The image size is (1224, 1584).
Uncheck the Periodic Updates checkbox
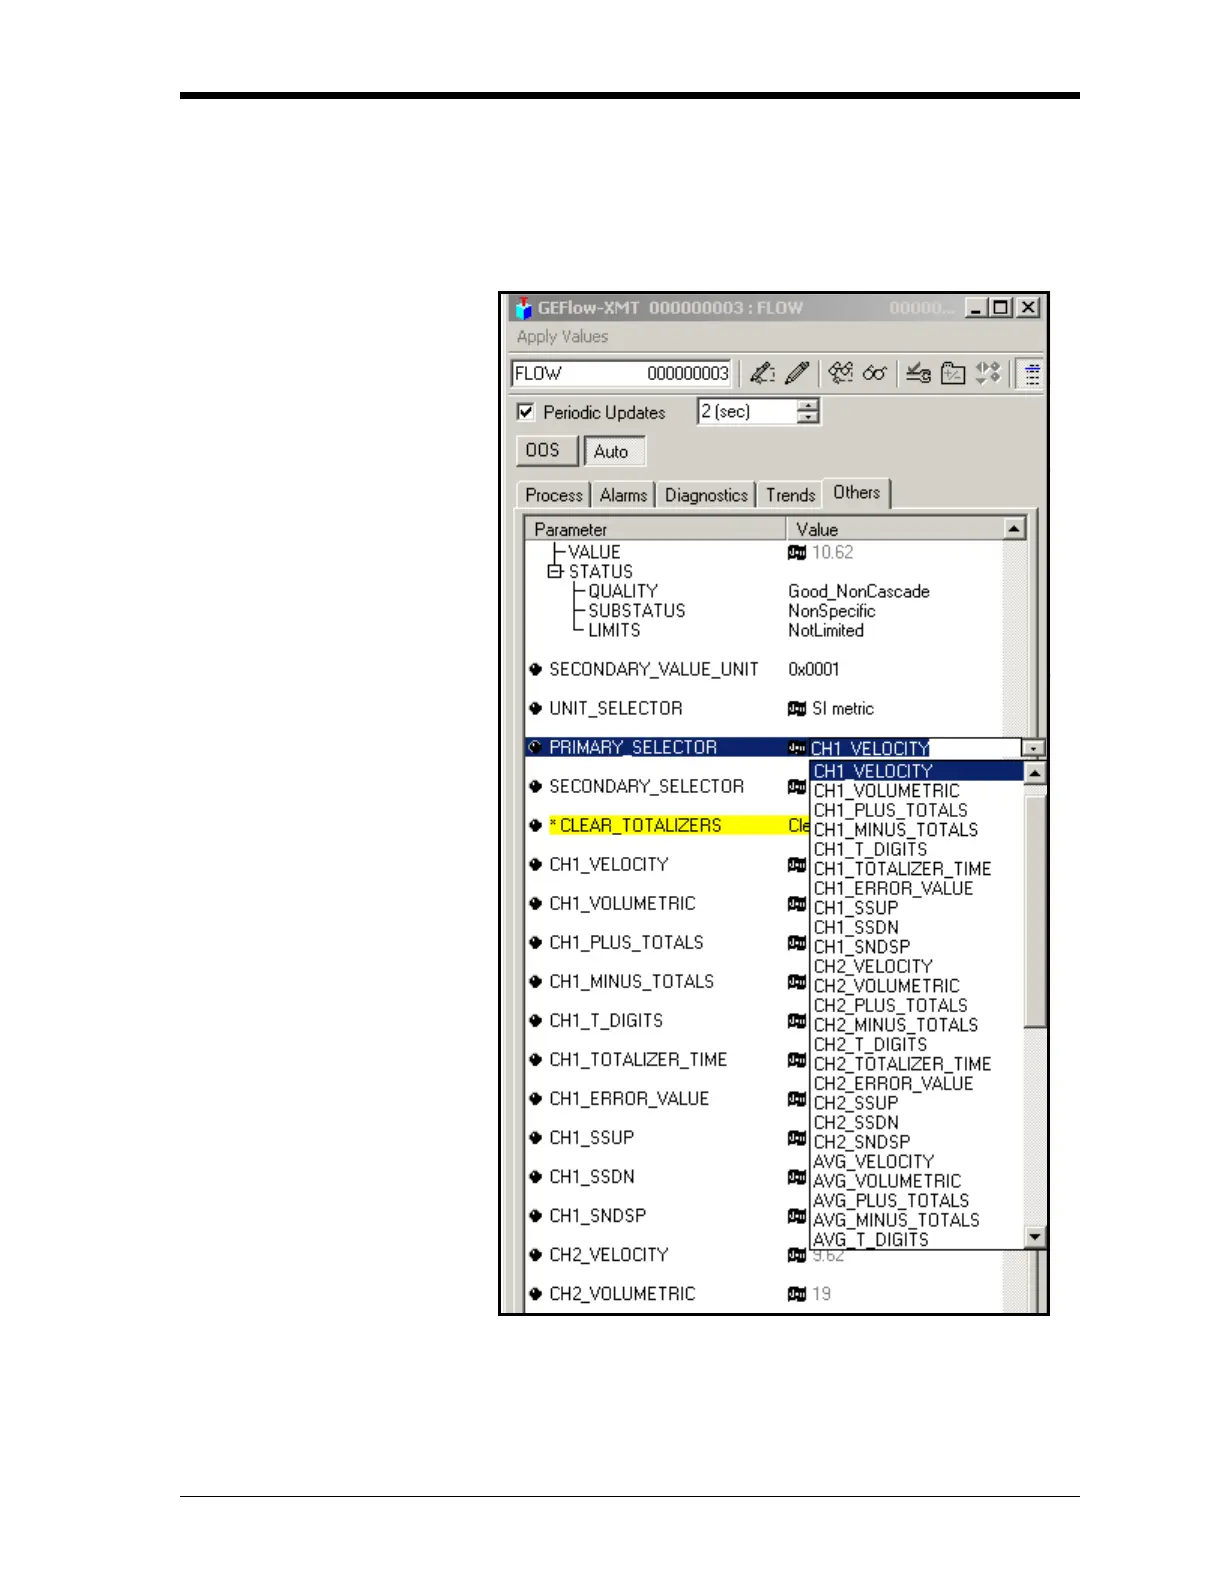coord(525,412)
